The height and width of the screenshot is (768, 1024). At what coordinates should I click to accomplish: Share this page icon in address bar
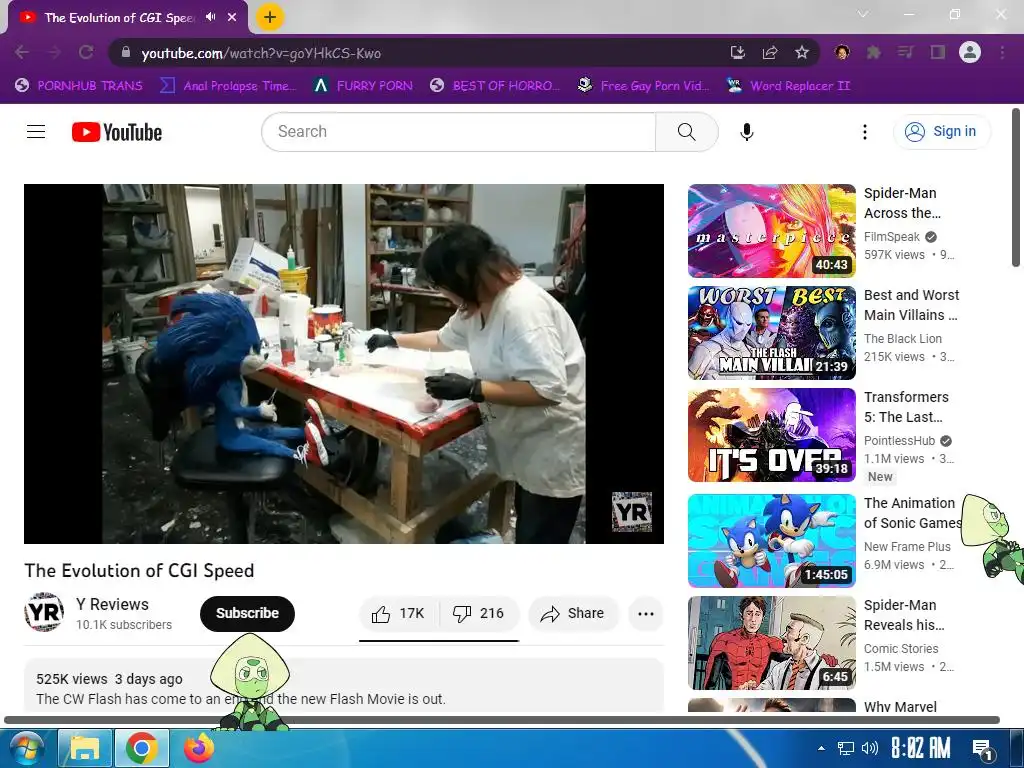[x=770, y=52]
